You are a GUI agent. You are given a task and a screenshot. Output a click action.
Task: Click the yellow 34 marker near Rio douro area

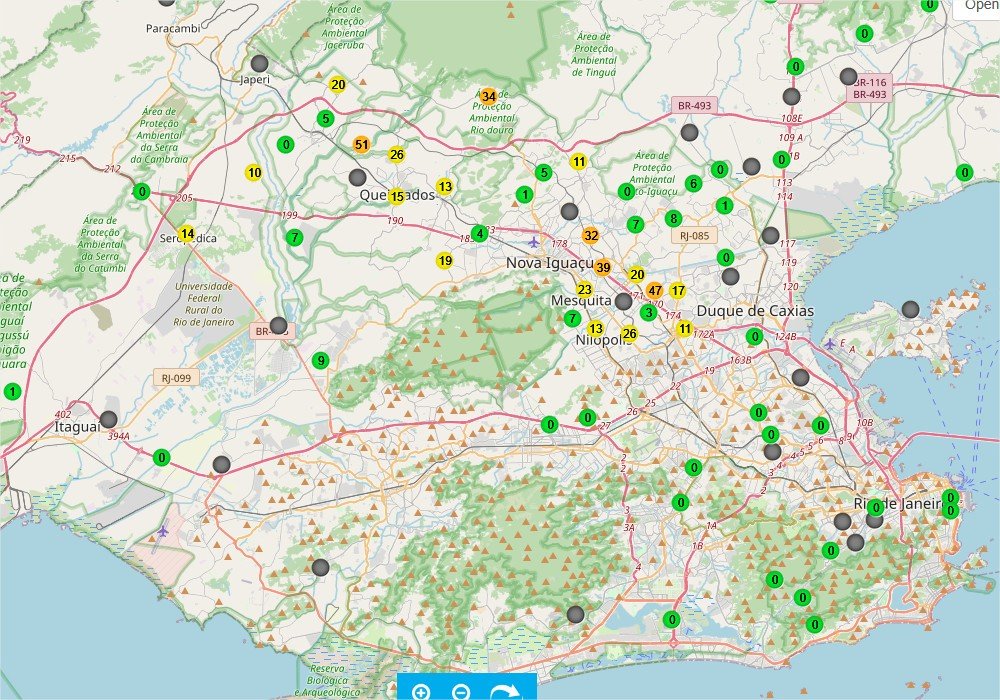pyautogui.click(x=487, y=96)
